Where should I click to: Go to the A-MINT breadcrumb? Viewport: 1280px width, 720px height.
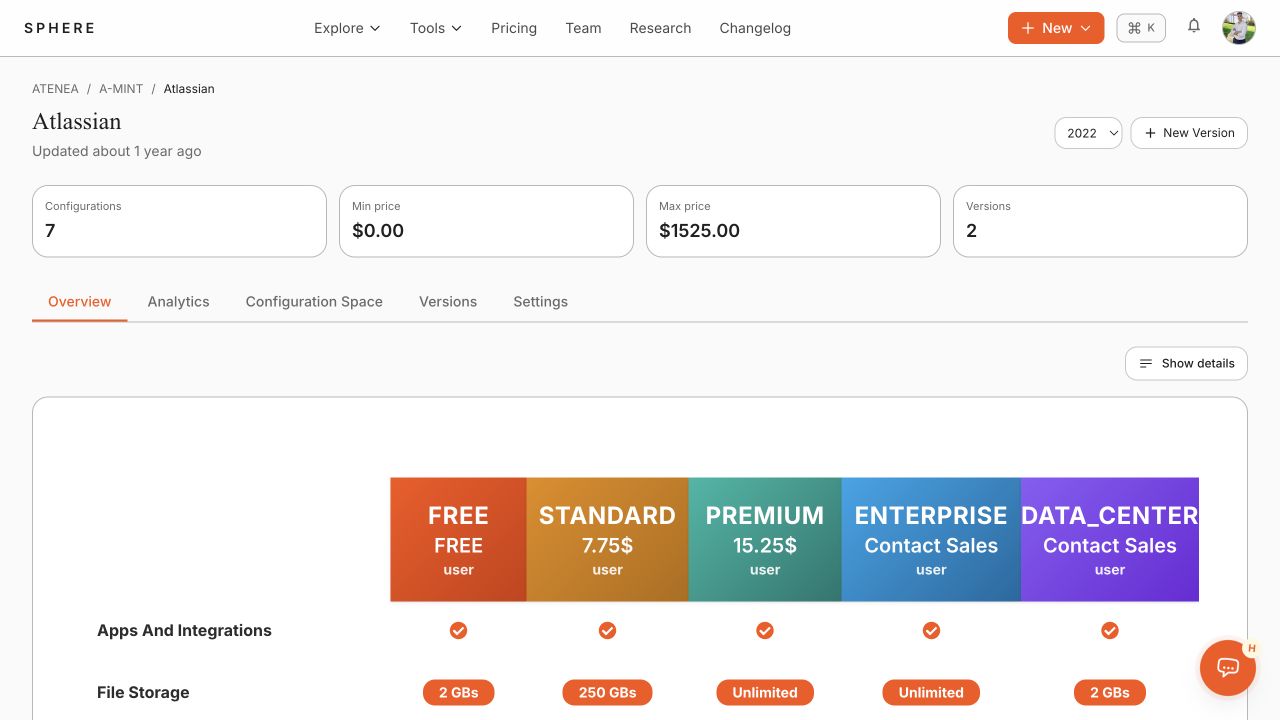tap(121, 89)
